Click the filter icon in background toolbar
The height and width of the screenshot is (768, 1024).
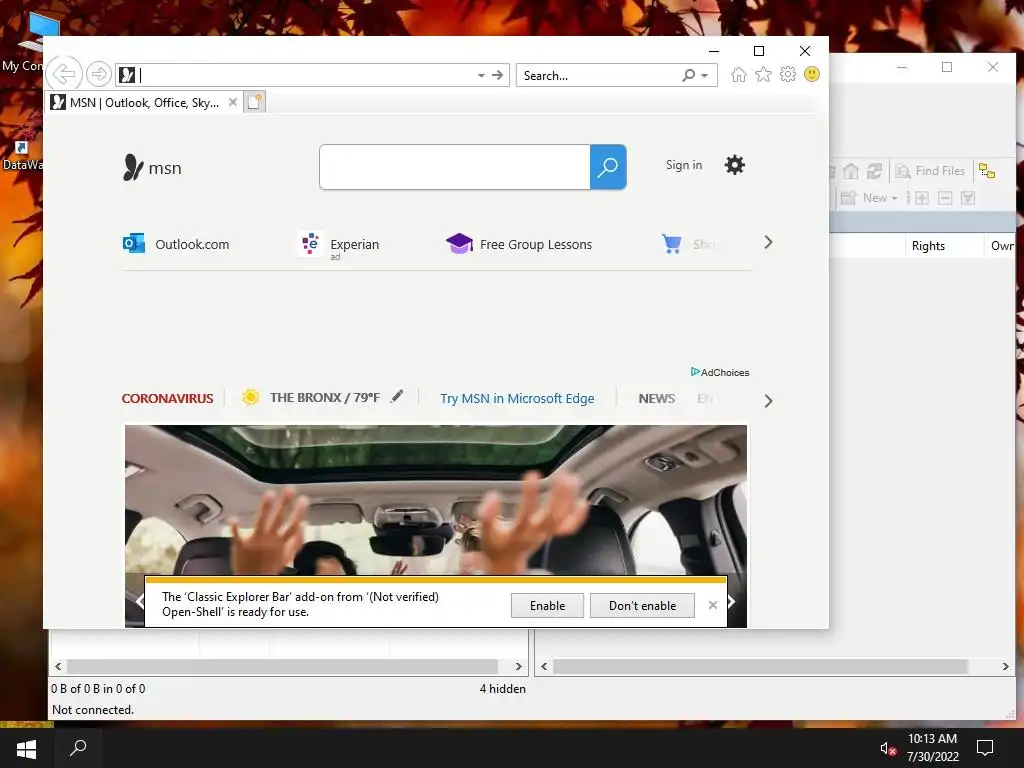point(968,198)
